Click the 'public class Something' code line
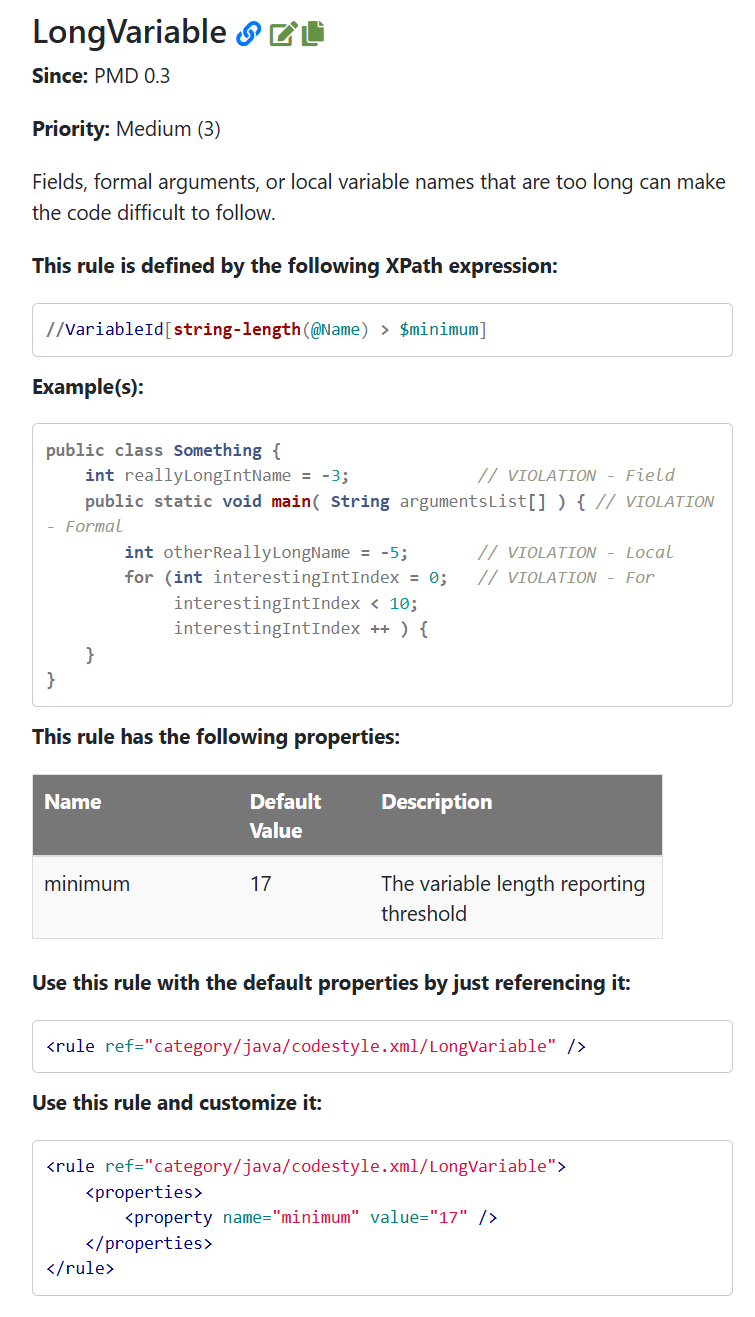755x1317 pixels. [164, 450]
